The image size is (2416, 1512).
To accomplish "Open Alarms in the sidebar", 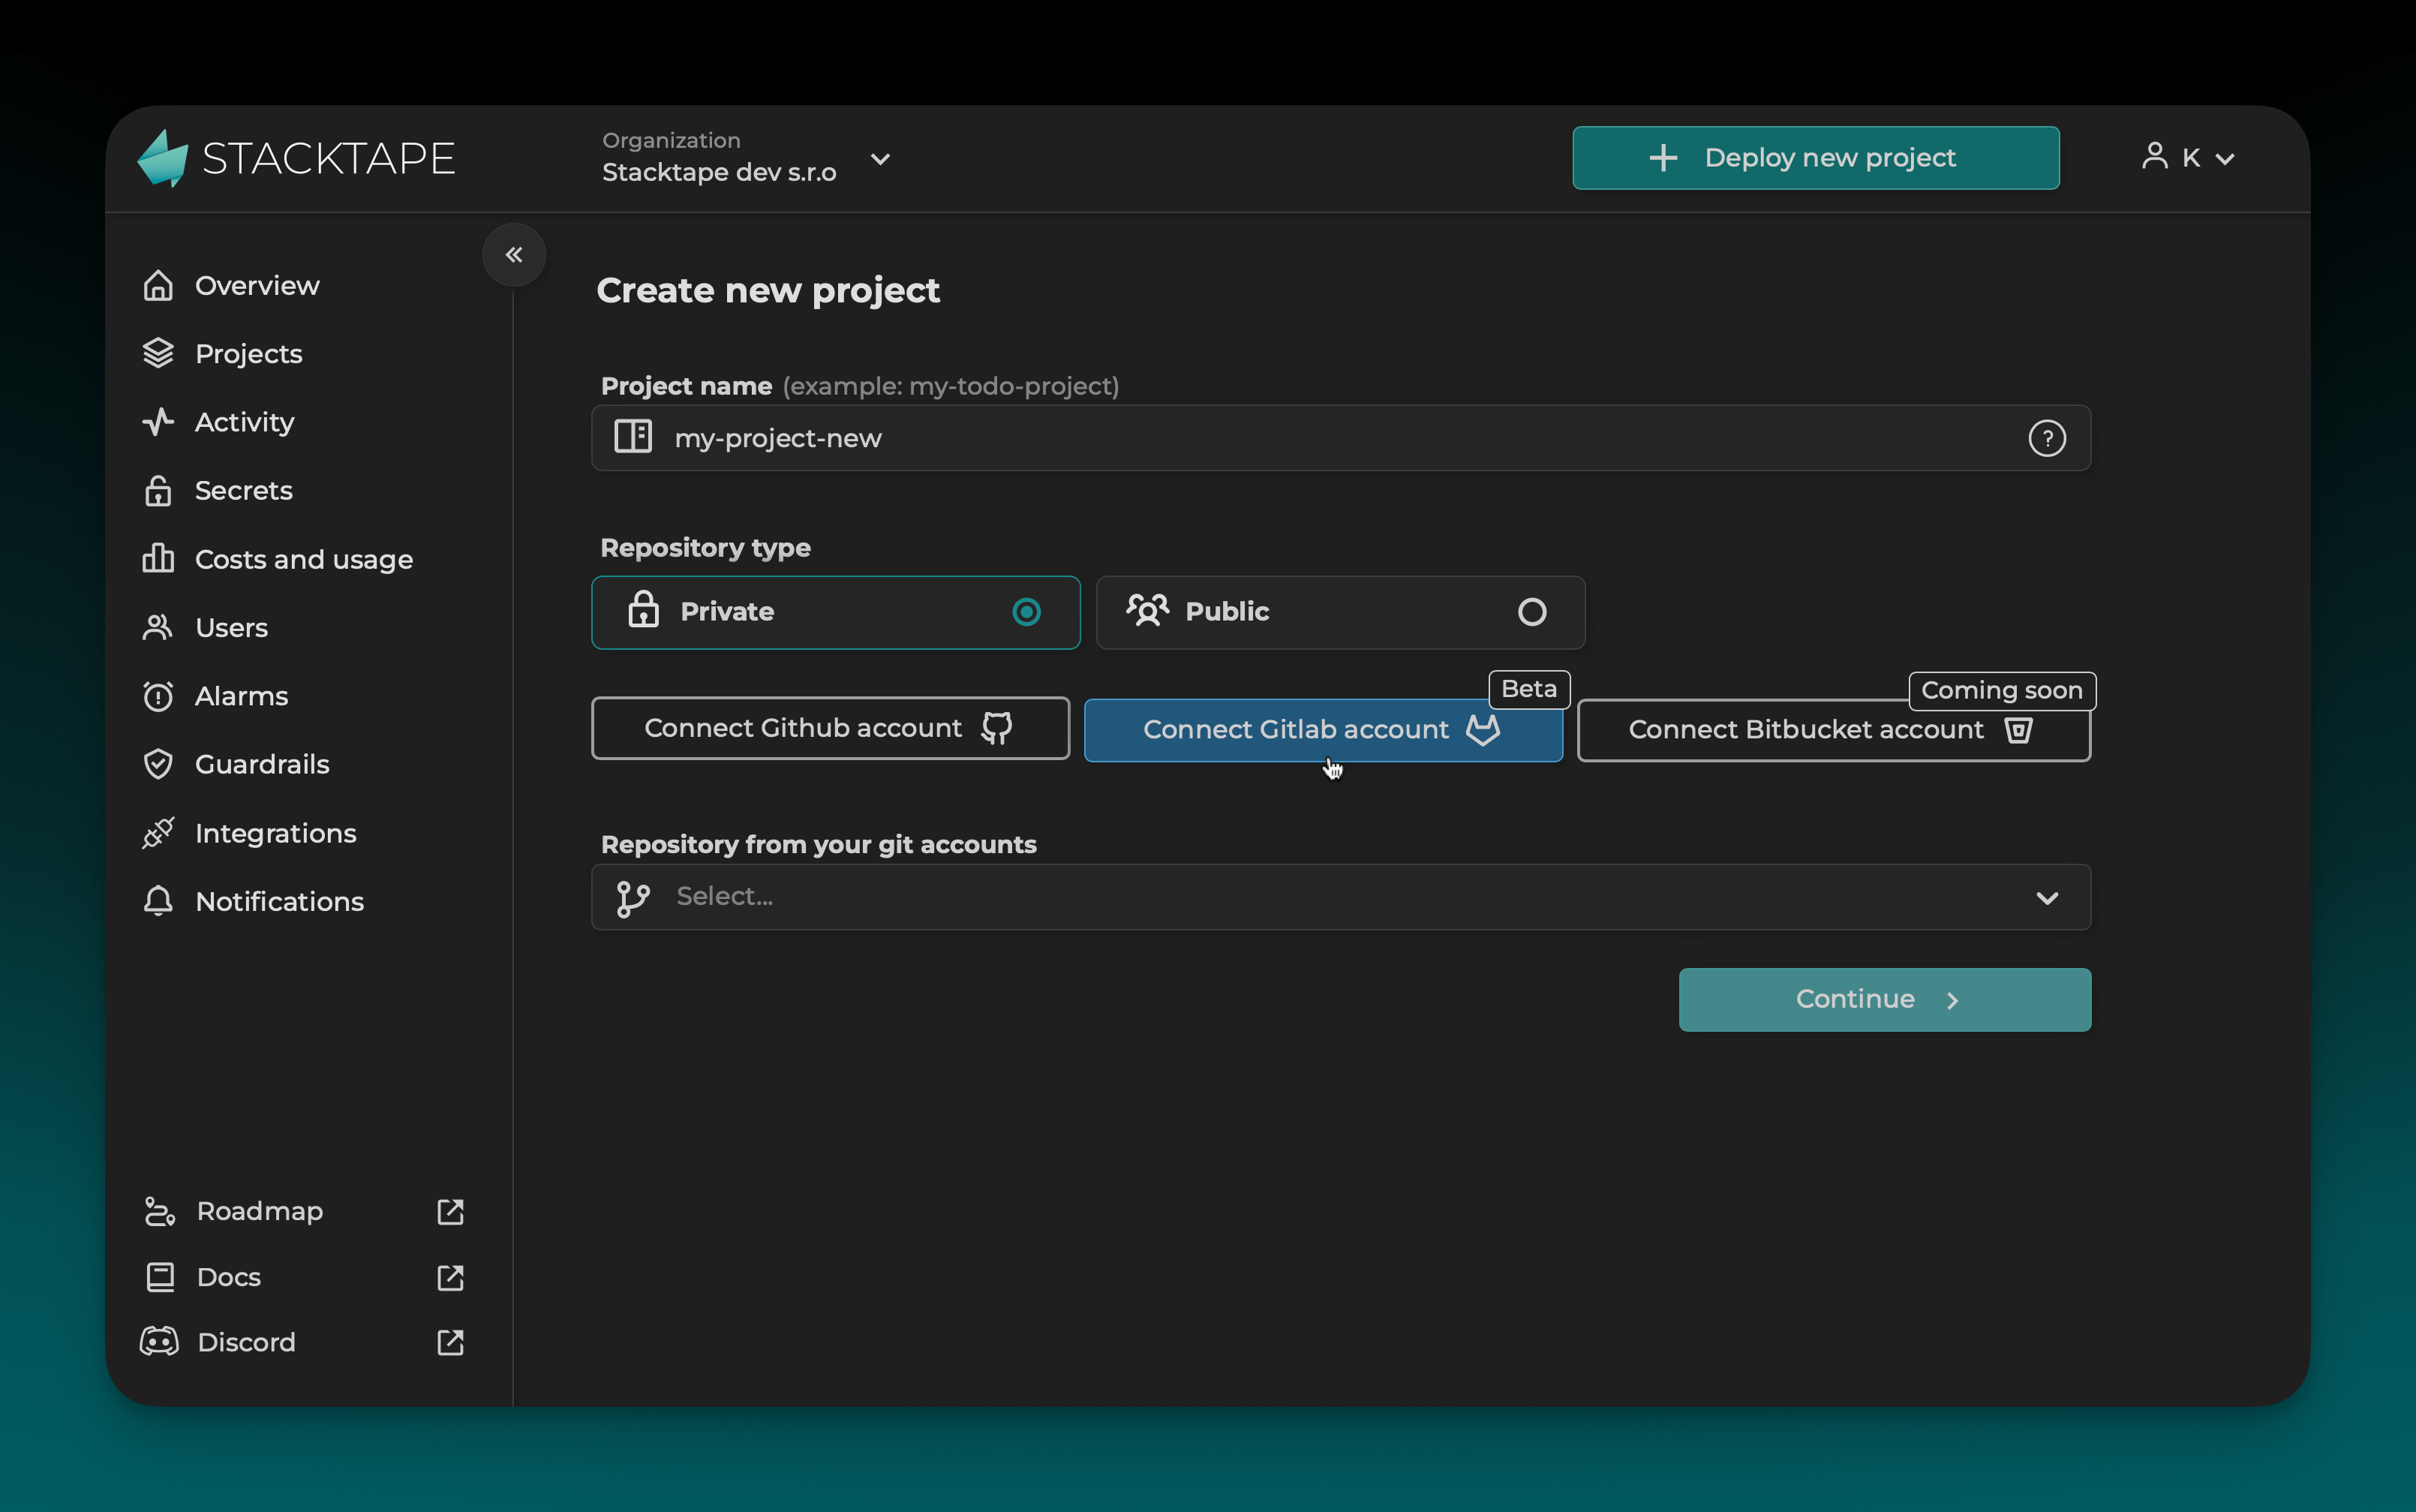I will click(x=215, y=696).
